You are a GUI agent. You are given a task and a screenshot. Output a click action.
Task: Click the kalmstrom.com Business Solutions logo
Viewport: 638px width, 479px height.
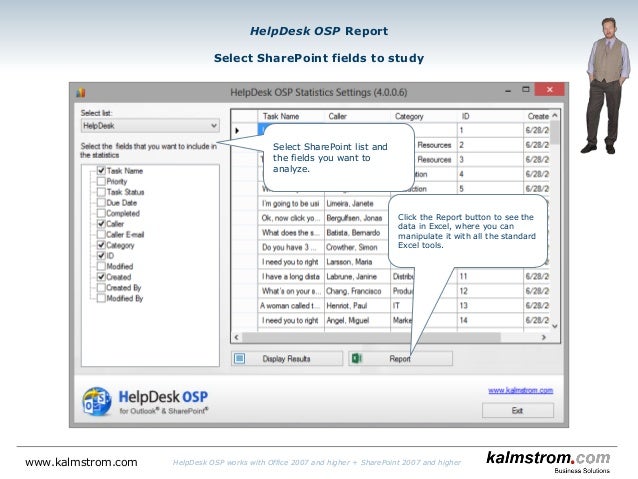point(548,462)
